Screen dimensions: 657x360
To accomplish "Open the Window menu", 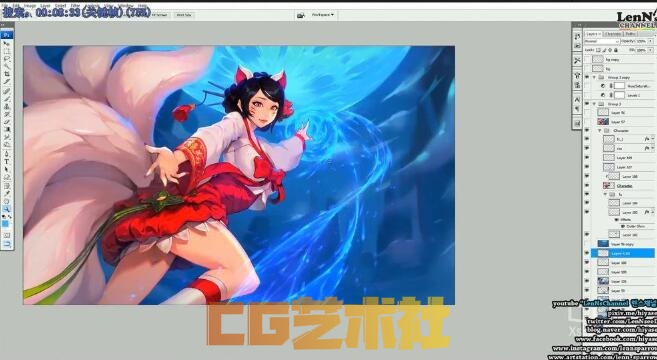I will (125, 5).
